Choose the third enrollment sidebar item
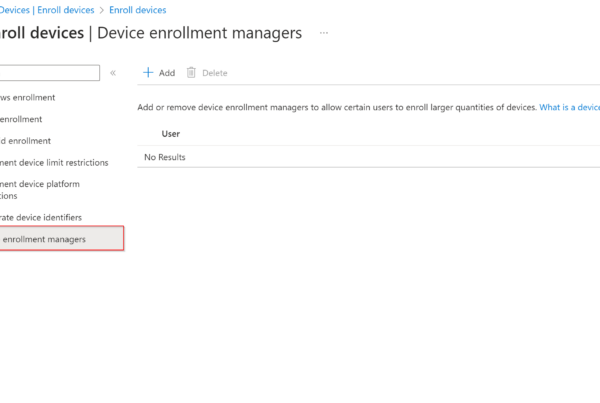Image resolution: width=600 pixels, height=403 pixels. click(x=26, y=141)
